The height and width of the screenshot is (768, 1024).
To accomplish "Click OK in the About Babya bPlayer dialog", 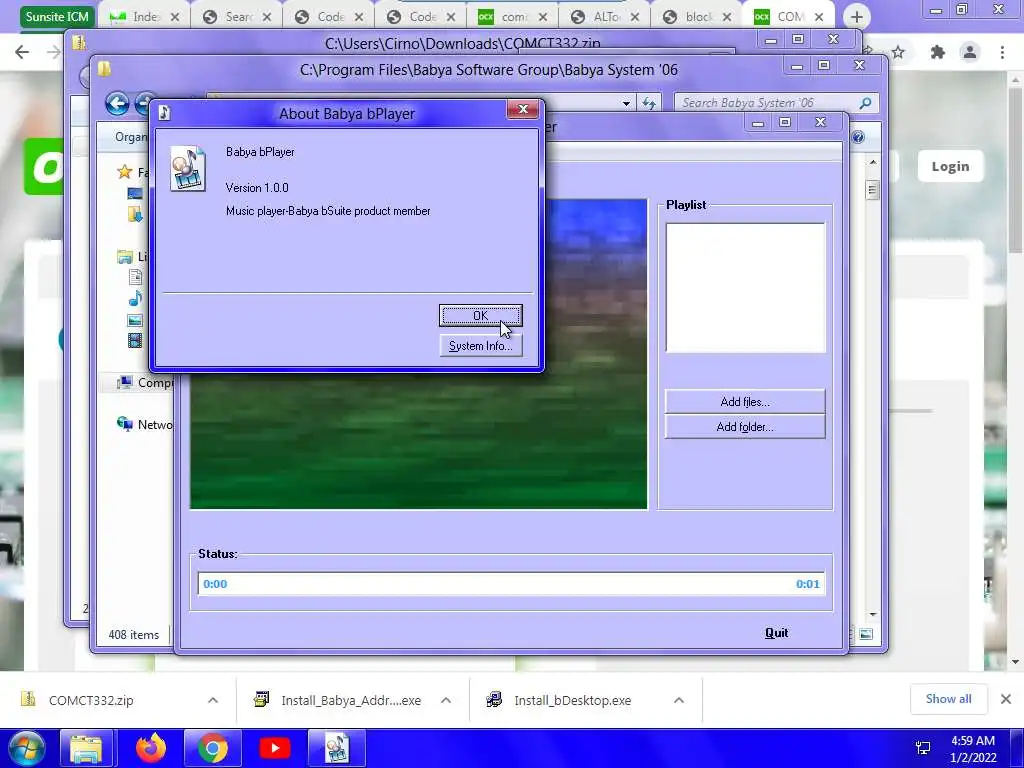I will 481,315.
